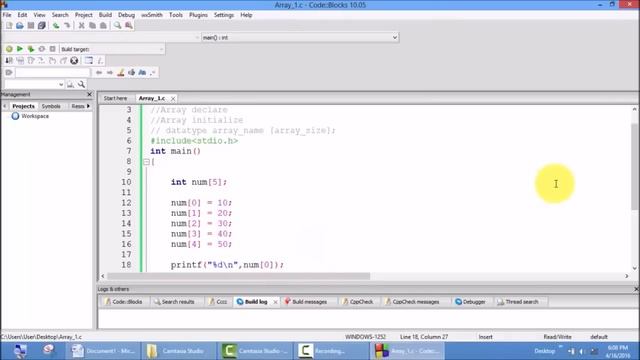Stop debugger with black X icon
Image resolution: width=640 pixels, height=360 pixels.
[74, 61]
